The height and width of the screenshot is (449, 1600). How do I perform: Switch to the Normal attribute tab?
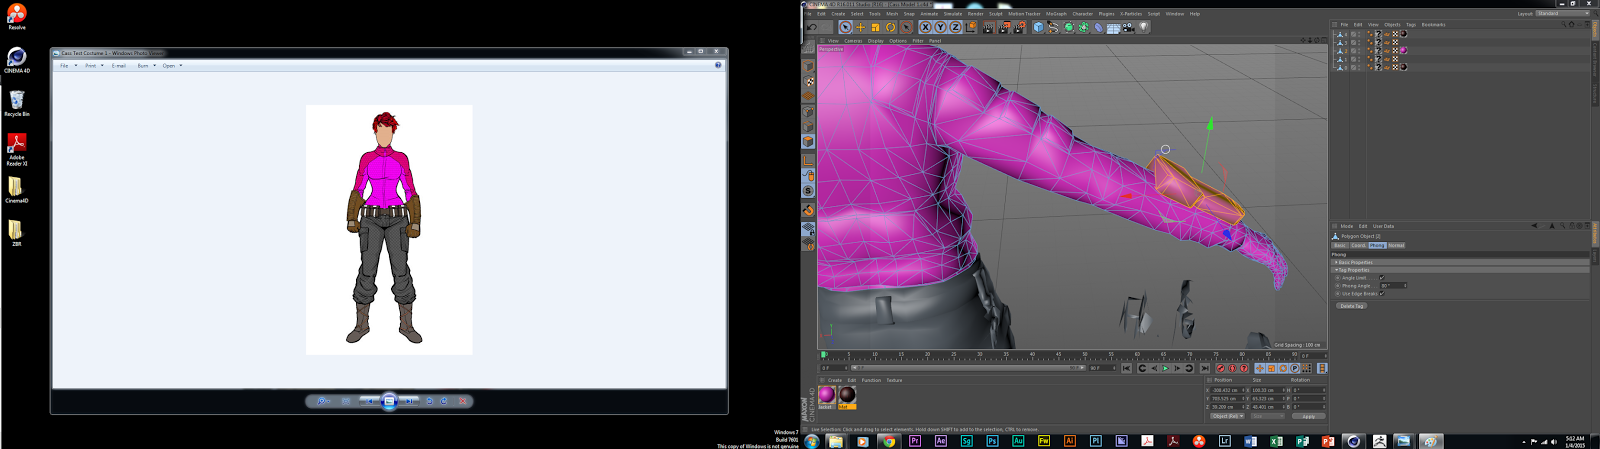pos(1396,245)
